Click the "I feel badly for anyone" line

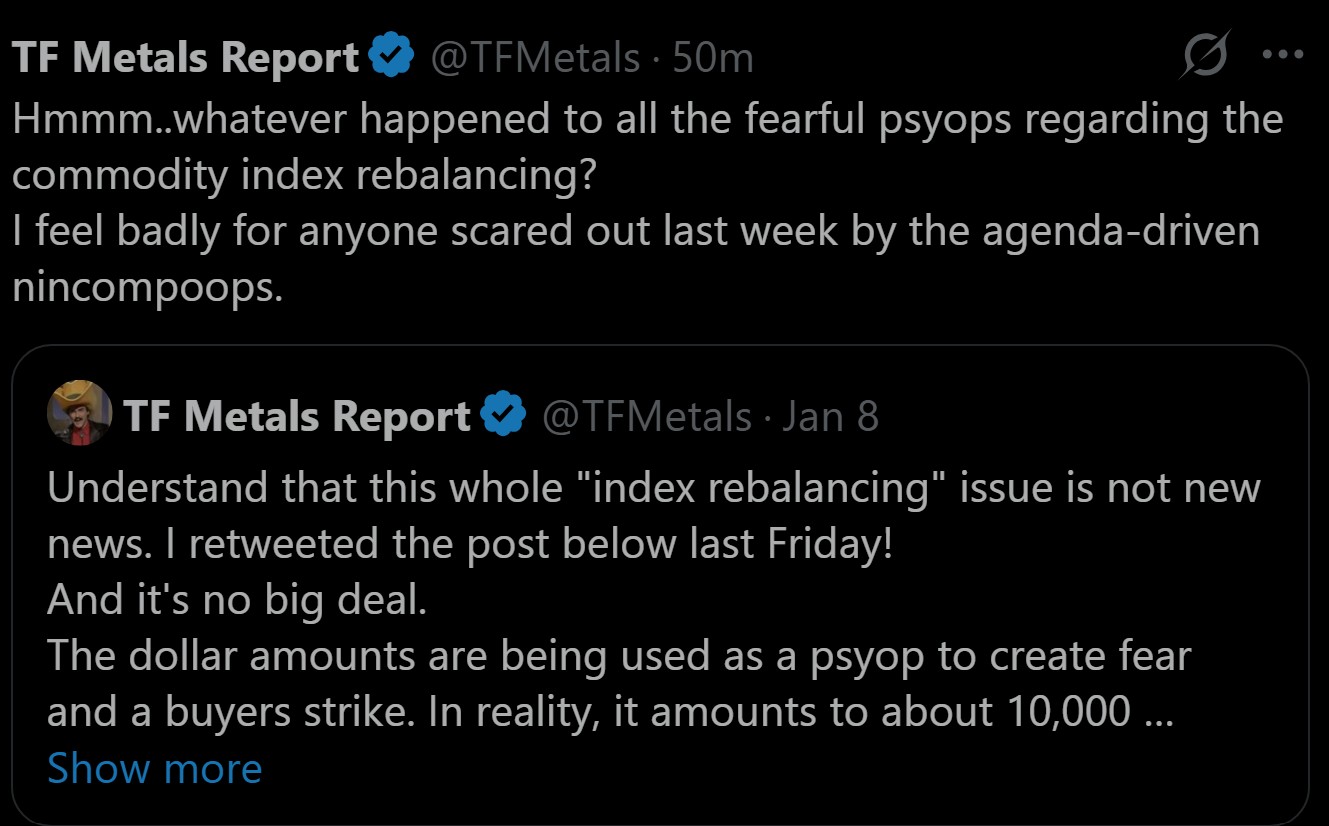(635, 231)
